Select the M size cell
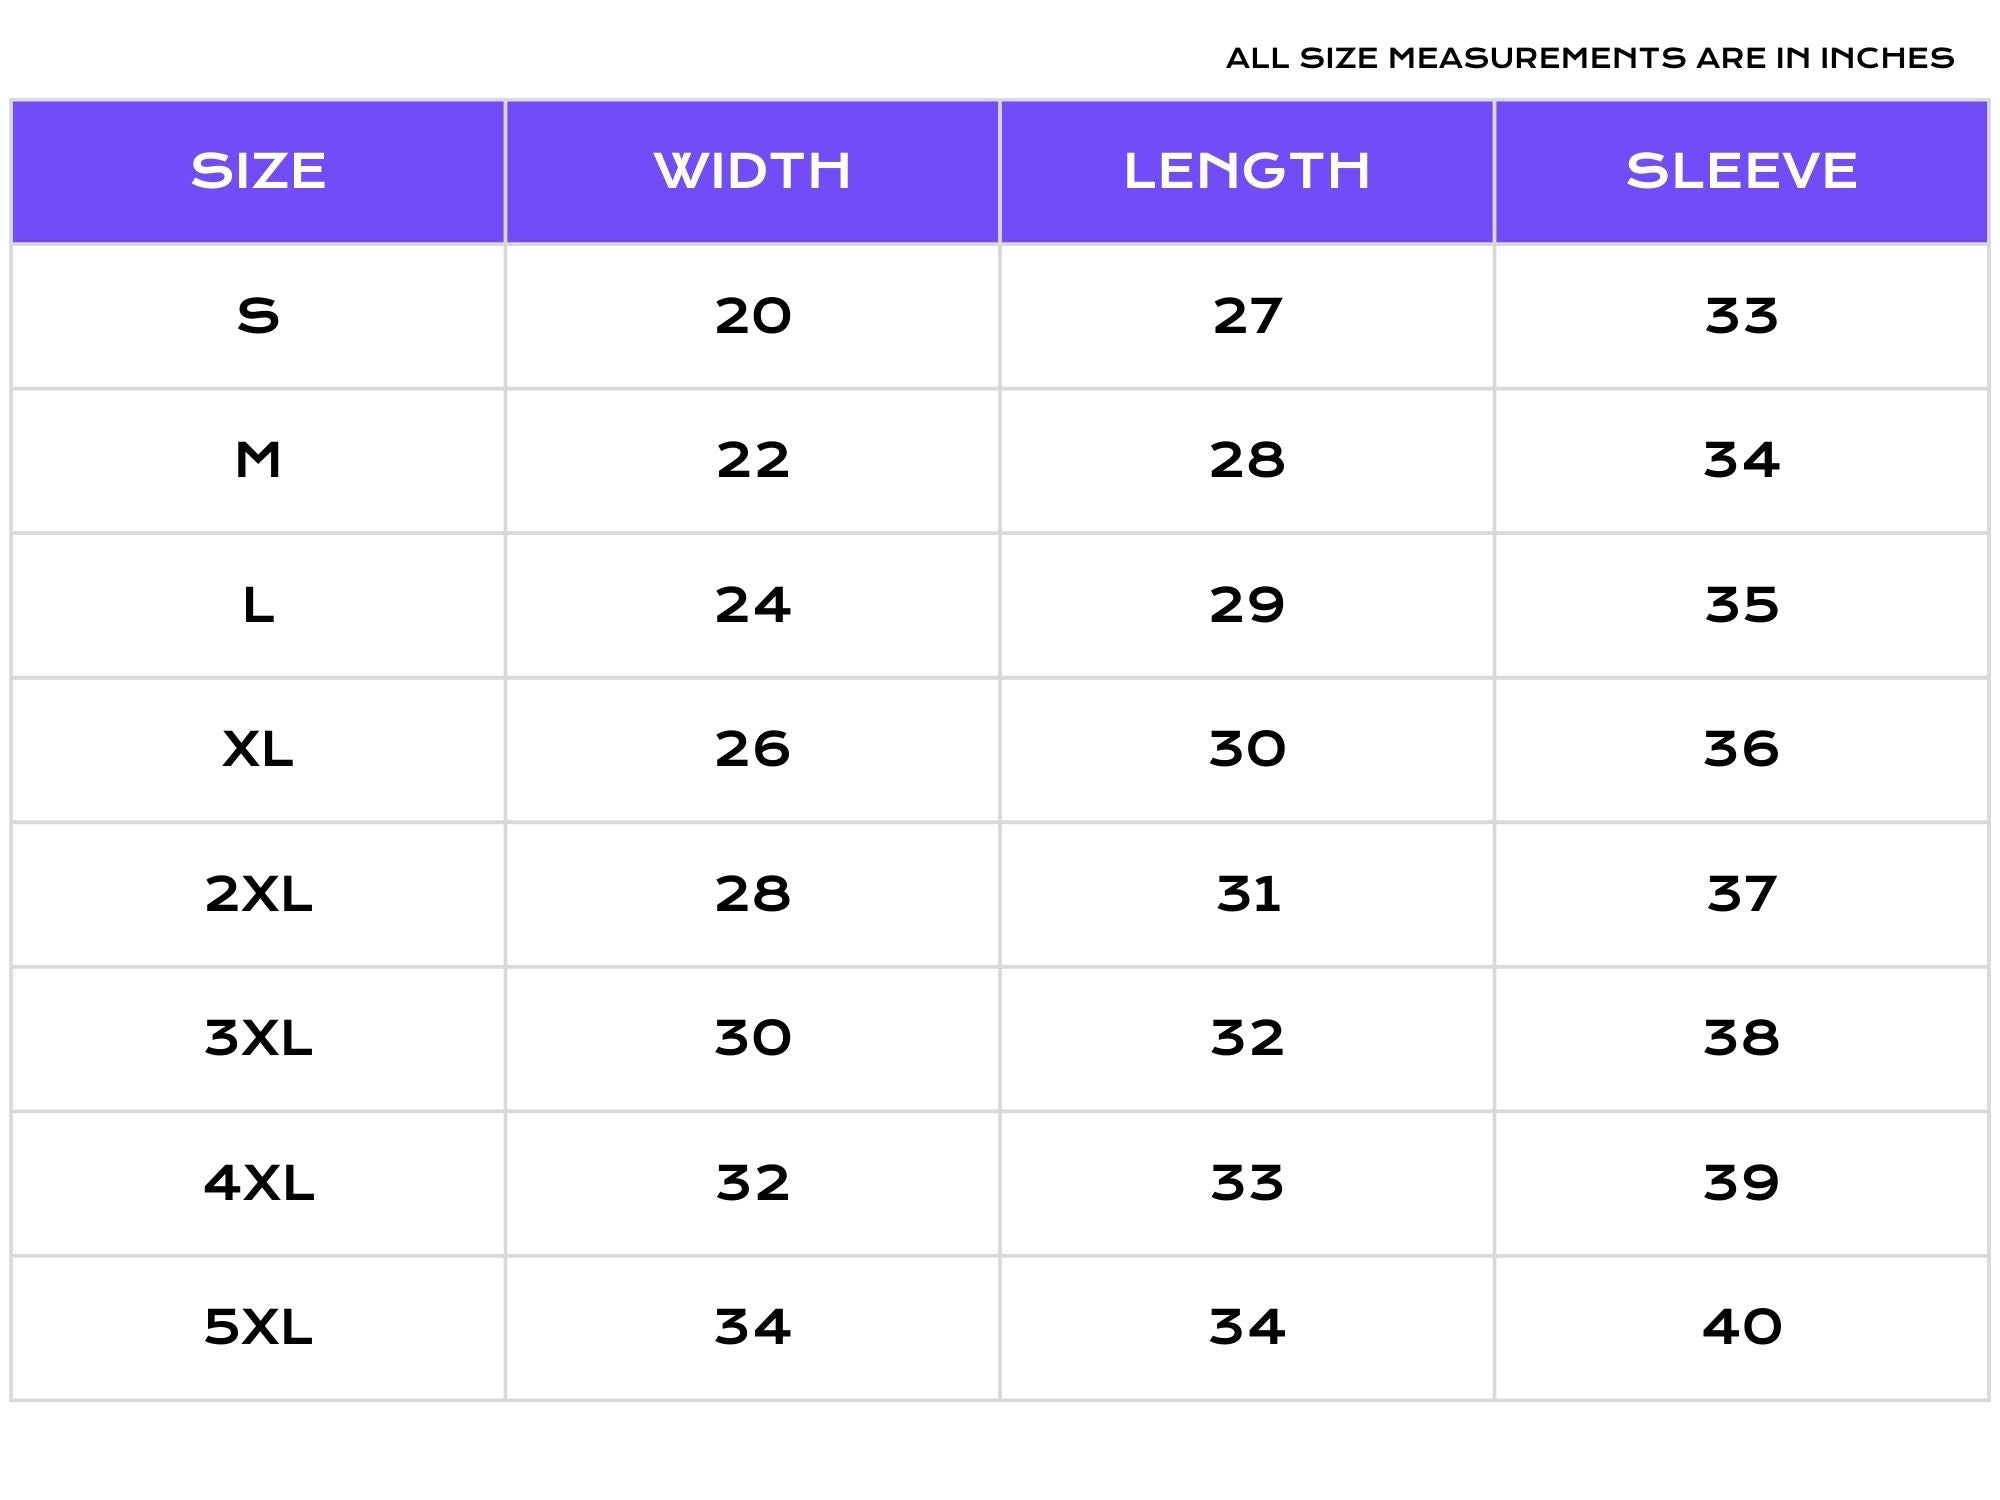 click(x=258, y=461)
